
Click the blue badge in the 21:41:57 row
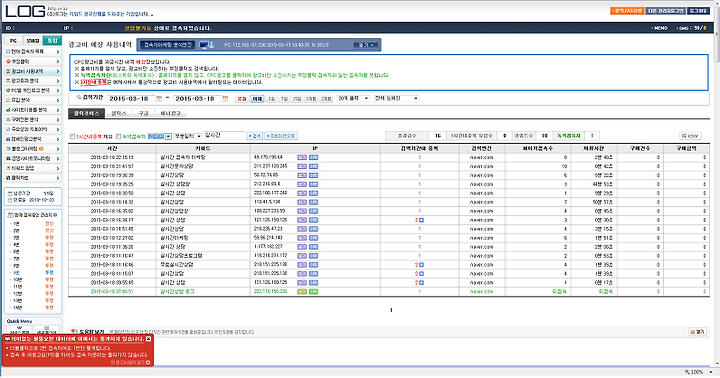tap(313, 166)
